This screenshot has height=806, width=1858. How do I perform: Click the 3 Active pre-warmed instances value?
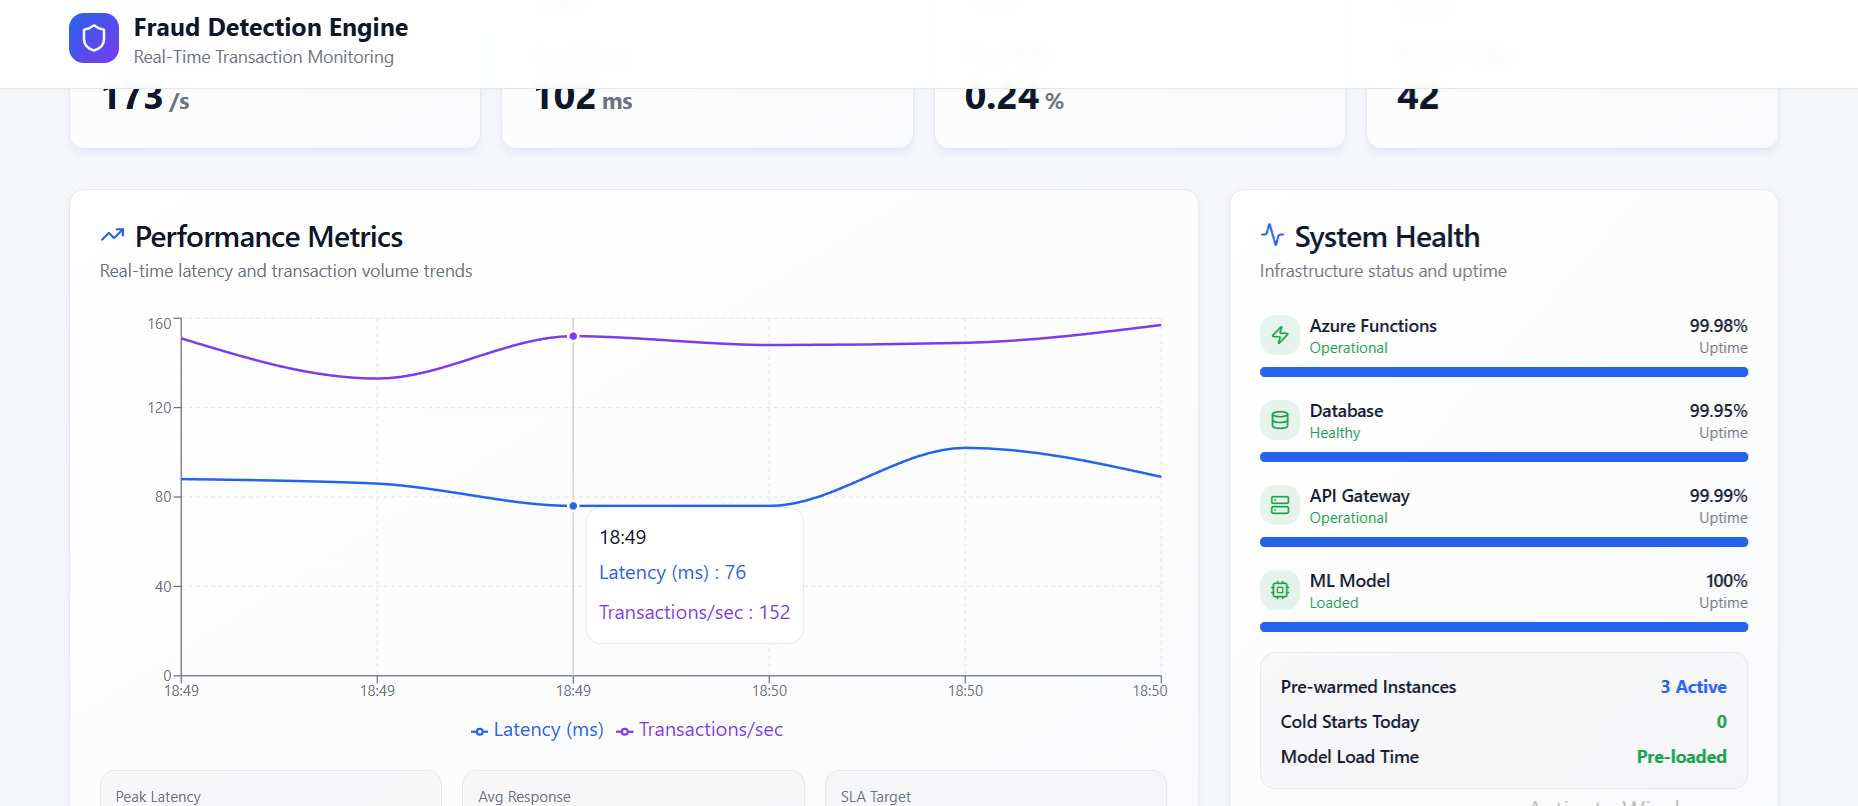(x=1693, y=687)
